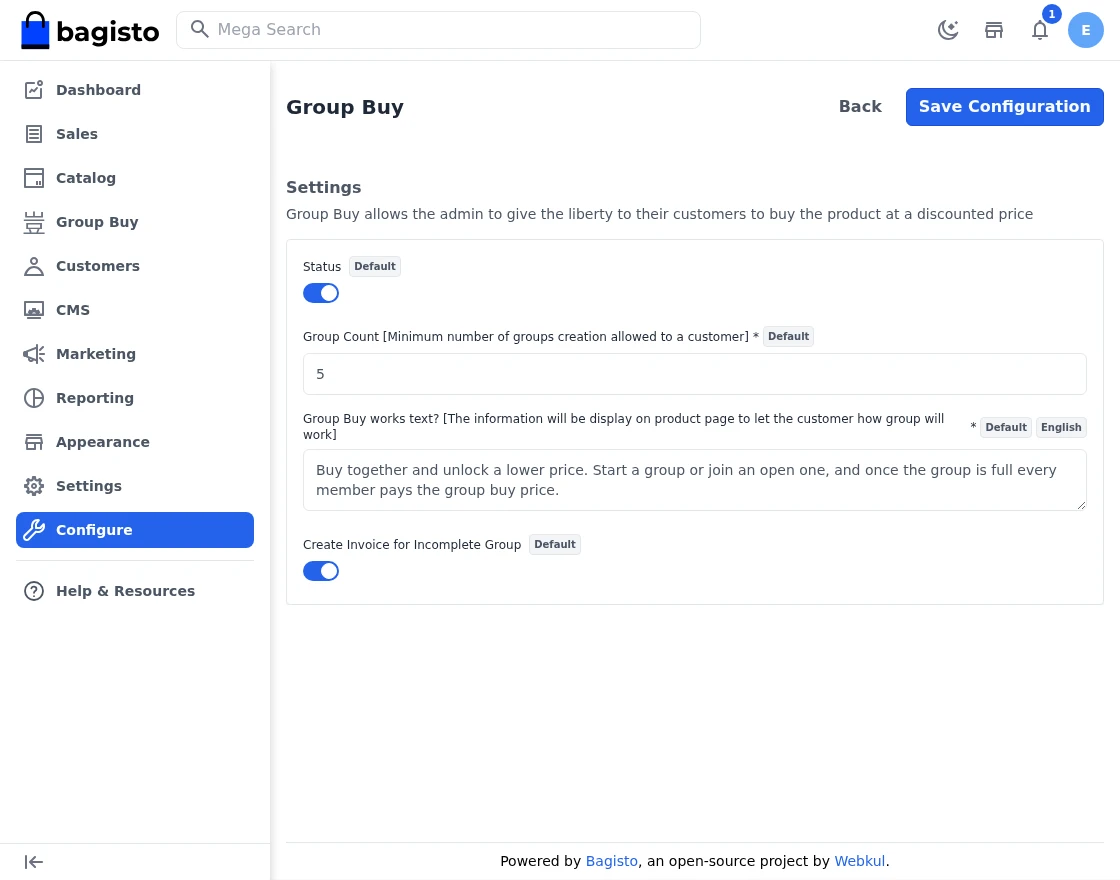The image size is (1120, 880).
Task: Click the Default badge next to Status
Action: click(x=374, y=266)
